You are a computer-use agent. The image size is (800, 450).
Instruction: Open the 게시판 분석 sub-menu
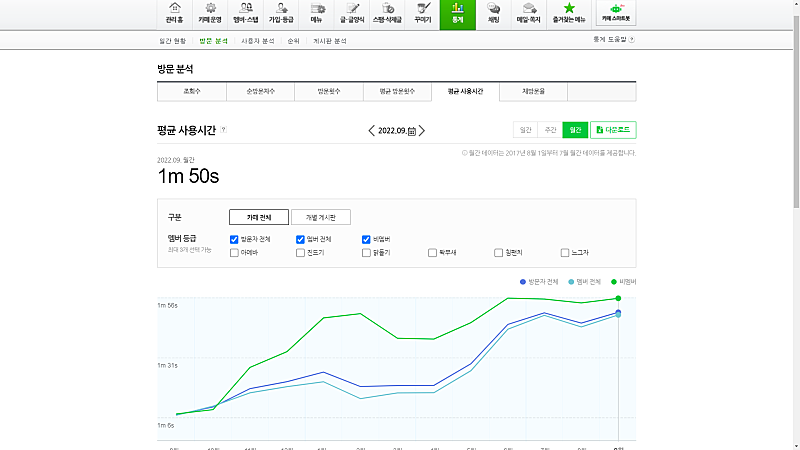(x=330, y=41)
